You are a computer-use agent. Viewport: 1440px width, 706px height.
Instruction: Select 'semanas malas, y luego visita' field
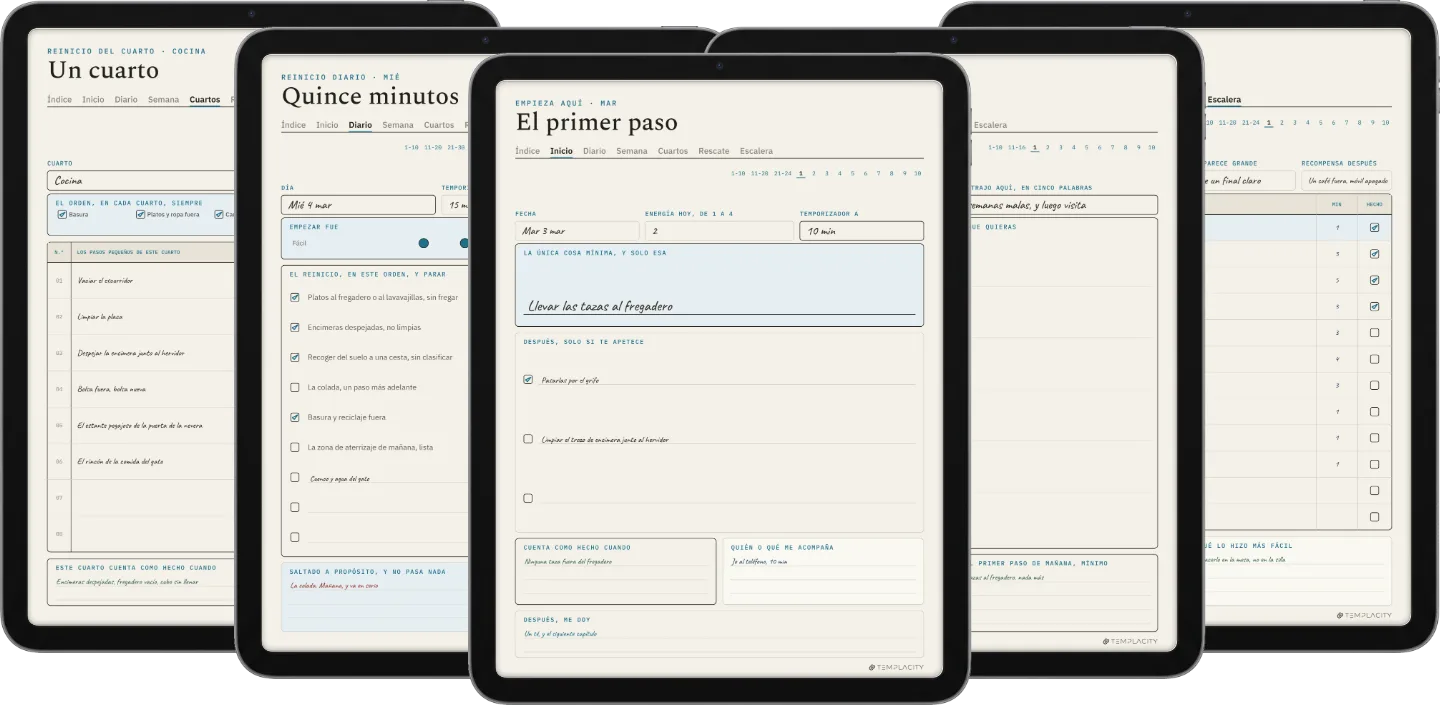(1063, 205)
